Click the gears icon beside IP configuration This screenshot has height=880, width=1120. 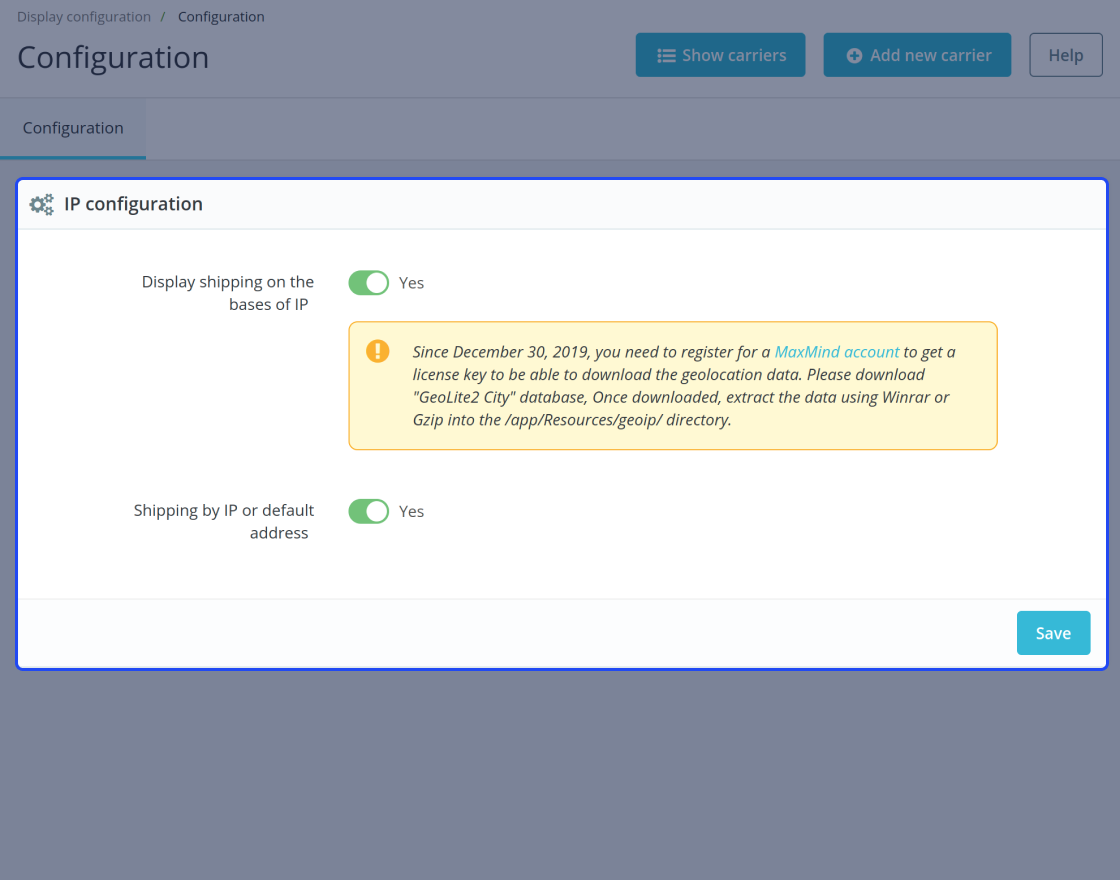click(x=41, y=204)
